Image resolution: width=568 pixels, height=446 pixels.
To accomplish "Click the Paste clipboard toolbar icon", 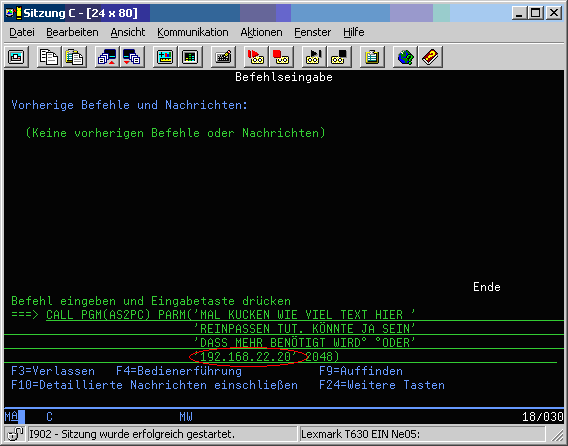I will pyautogui.click(x=74, y=57).
